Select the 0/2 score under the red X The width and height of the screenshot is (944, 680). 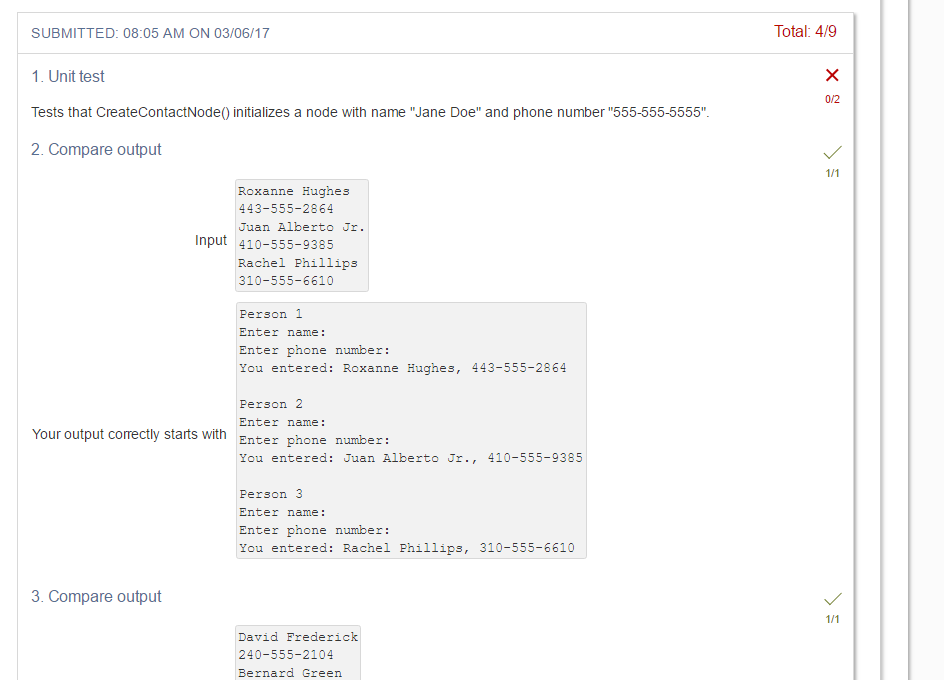point(832,99)
